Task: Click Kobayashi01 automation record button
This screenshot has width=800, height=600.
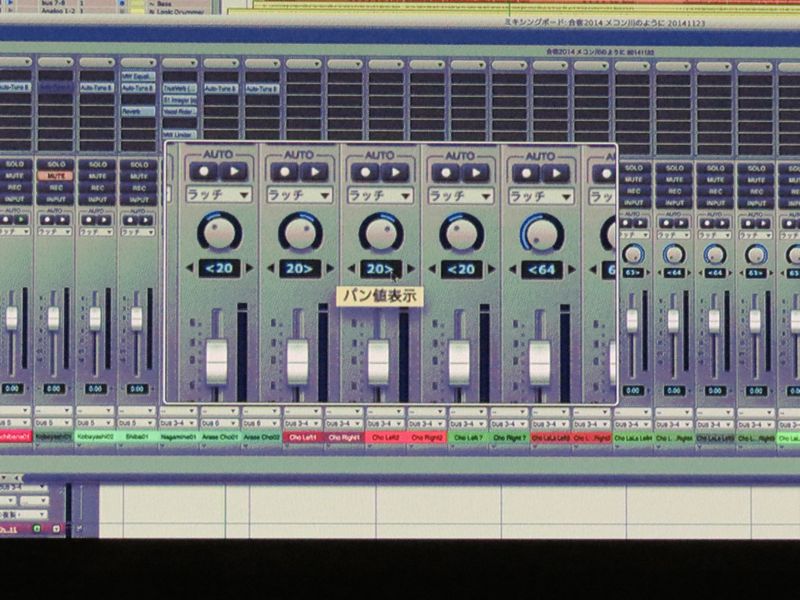Action: (47, 220)
